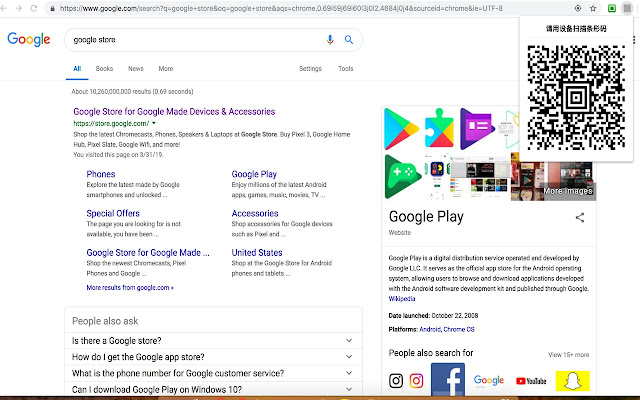Click the location target icon in address bar
Viewport: 640px width, 400px height.
pos(578,8)
